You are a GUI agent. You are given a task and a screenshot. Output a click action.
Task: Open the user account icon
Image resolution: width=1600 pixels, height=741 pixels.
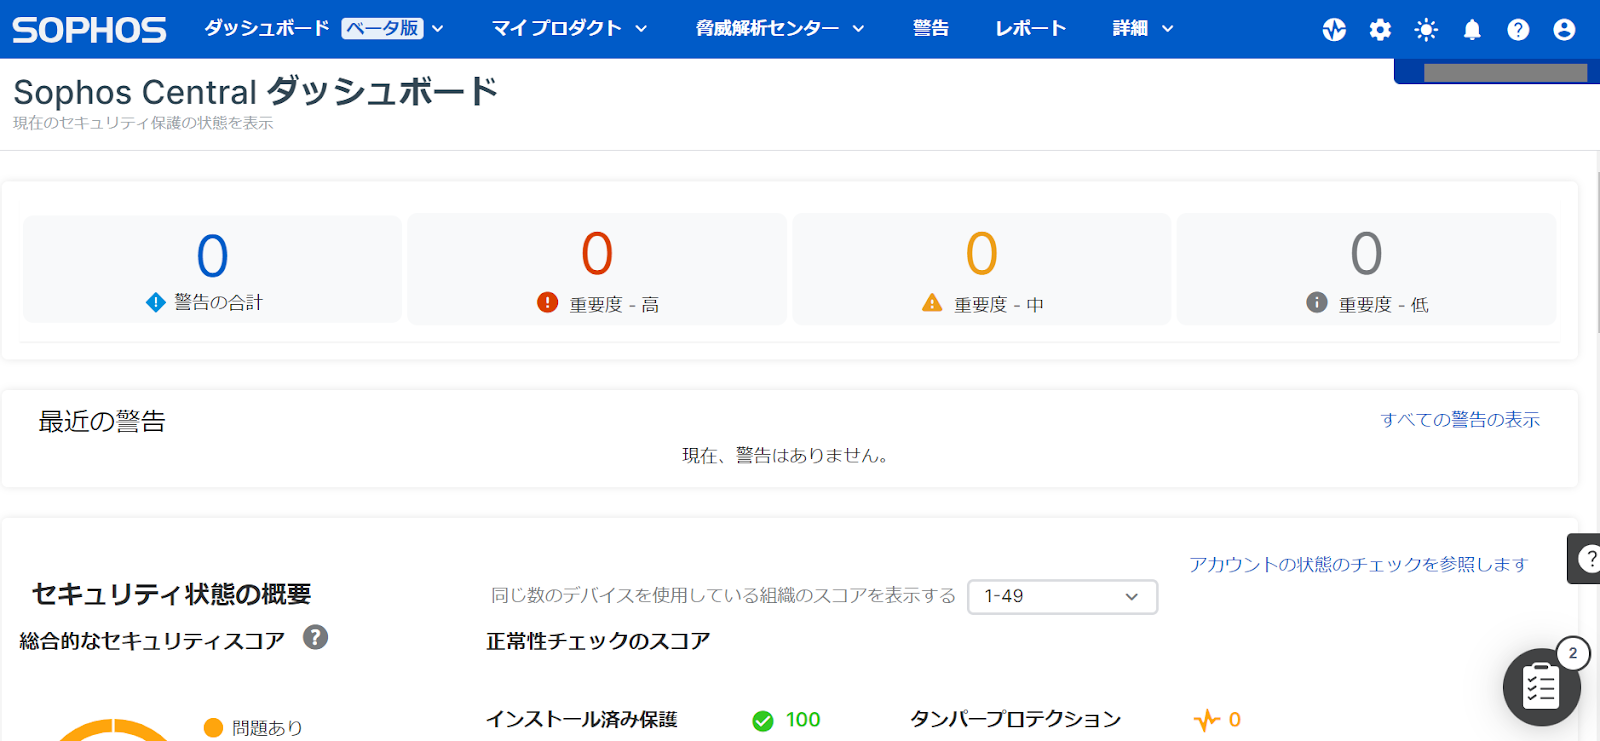coord(1564,30)
